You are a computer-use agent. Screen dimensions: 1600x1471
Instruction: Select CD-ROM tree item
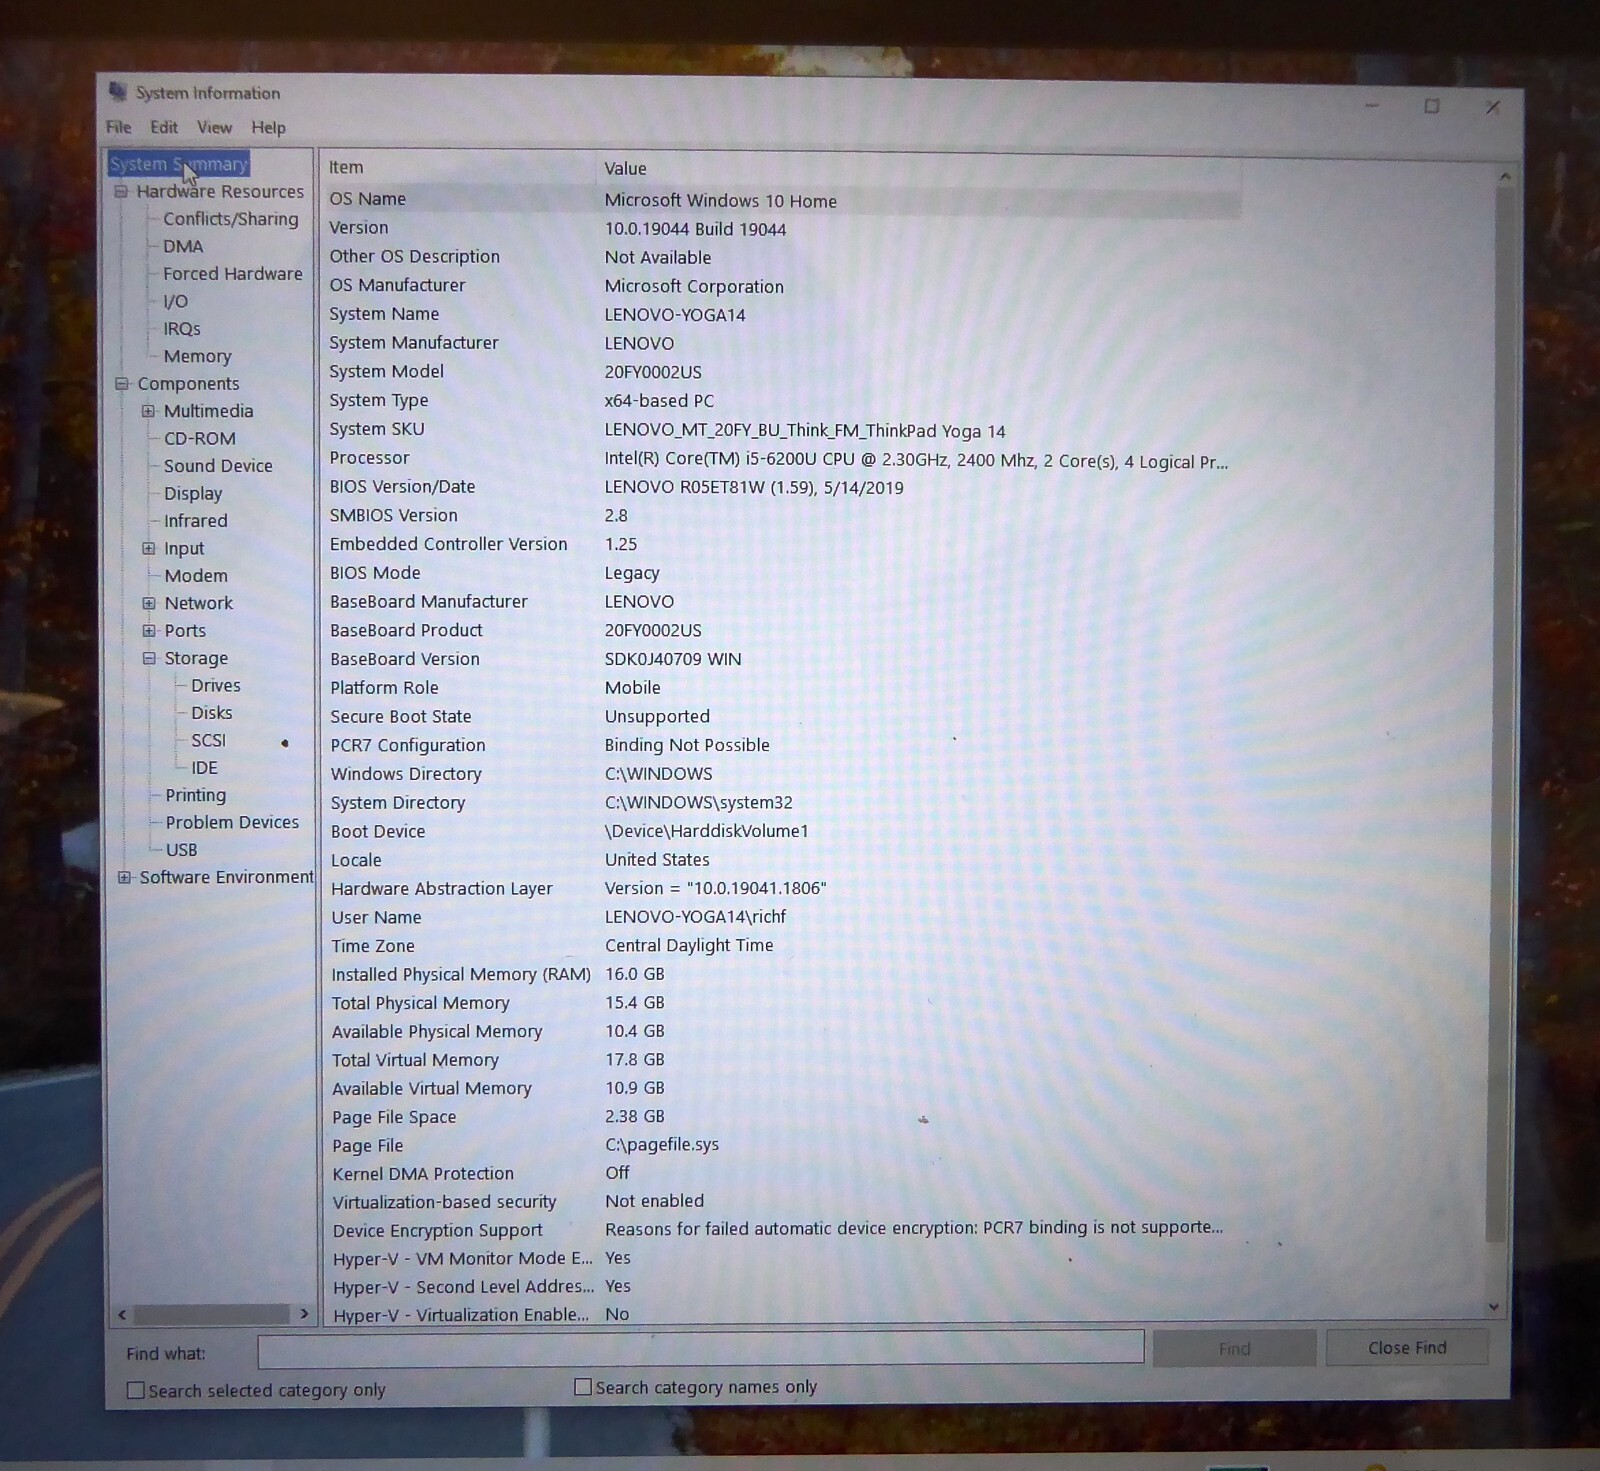(x=200, y=438)
